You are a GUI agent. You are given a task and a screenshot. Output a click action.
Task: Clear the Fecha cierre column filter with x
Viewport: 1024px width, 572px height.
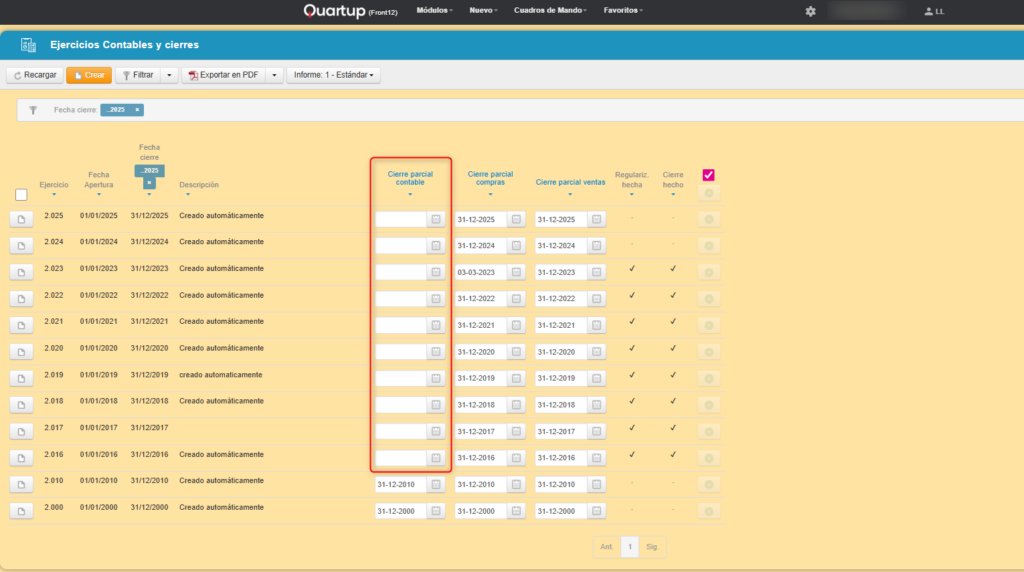point(148,183)
